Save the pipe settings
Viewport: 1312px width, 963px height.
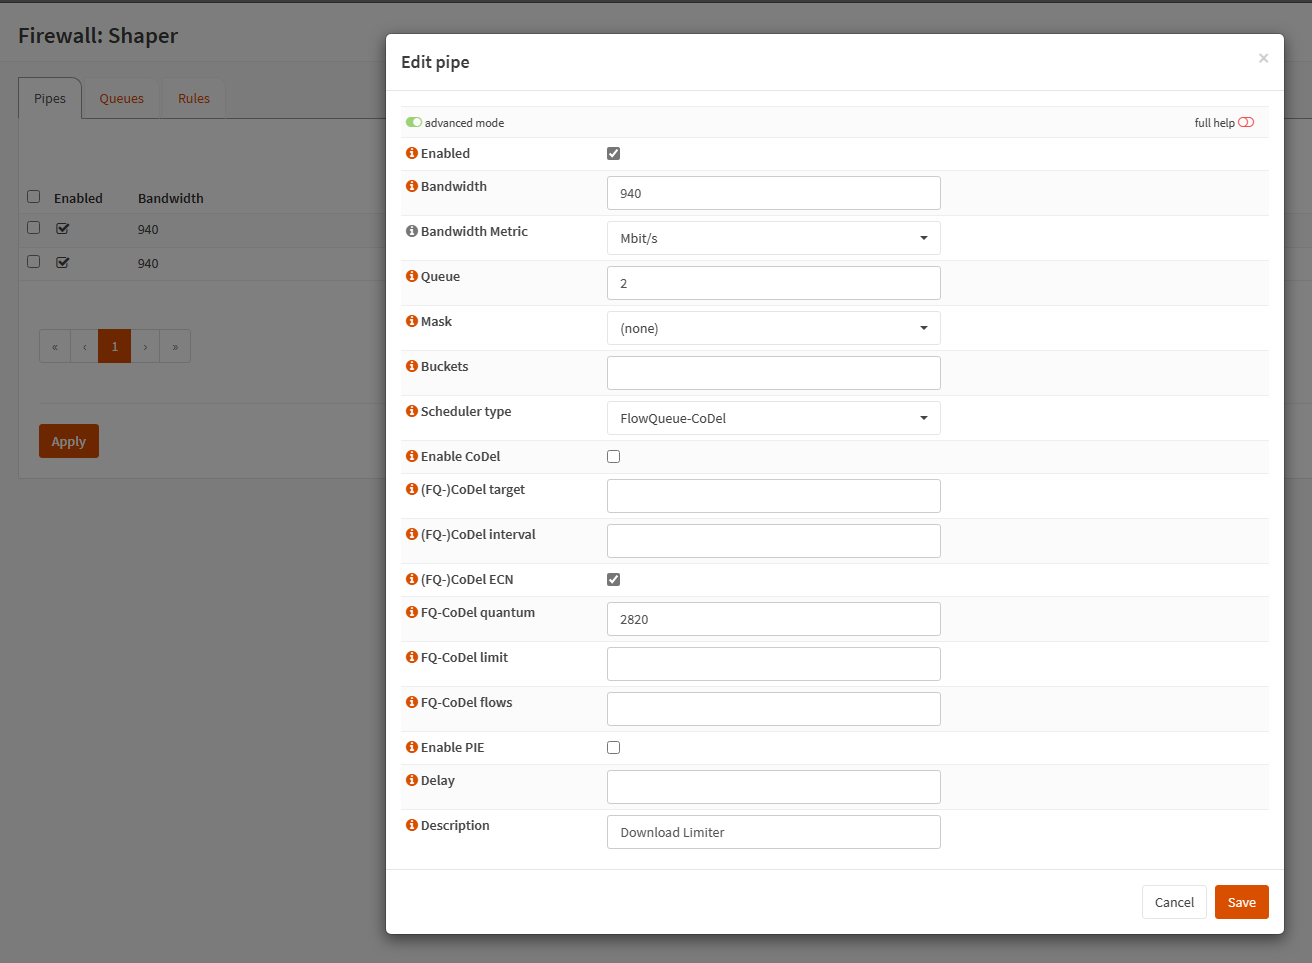[1241, 902]
